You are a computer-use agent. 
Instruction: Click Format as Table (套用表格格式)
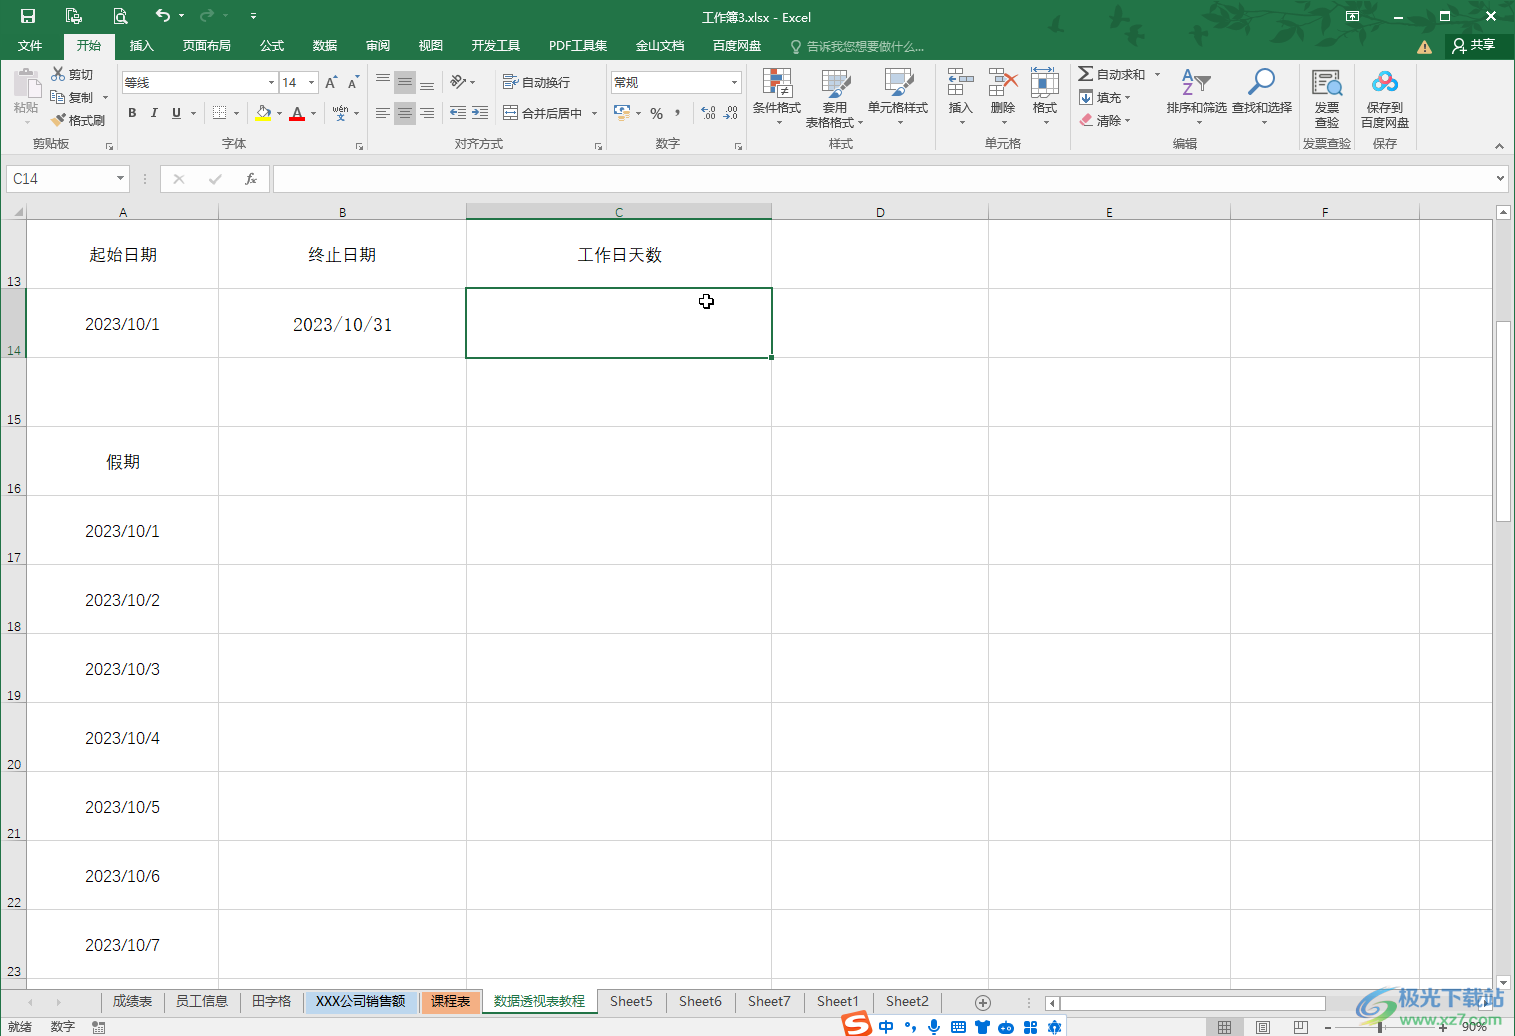pyautogui.click(x=834, y=98)
